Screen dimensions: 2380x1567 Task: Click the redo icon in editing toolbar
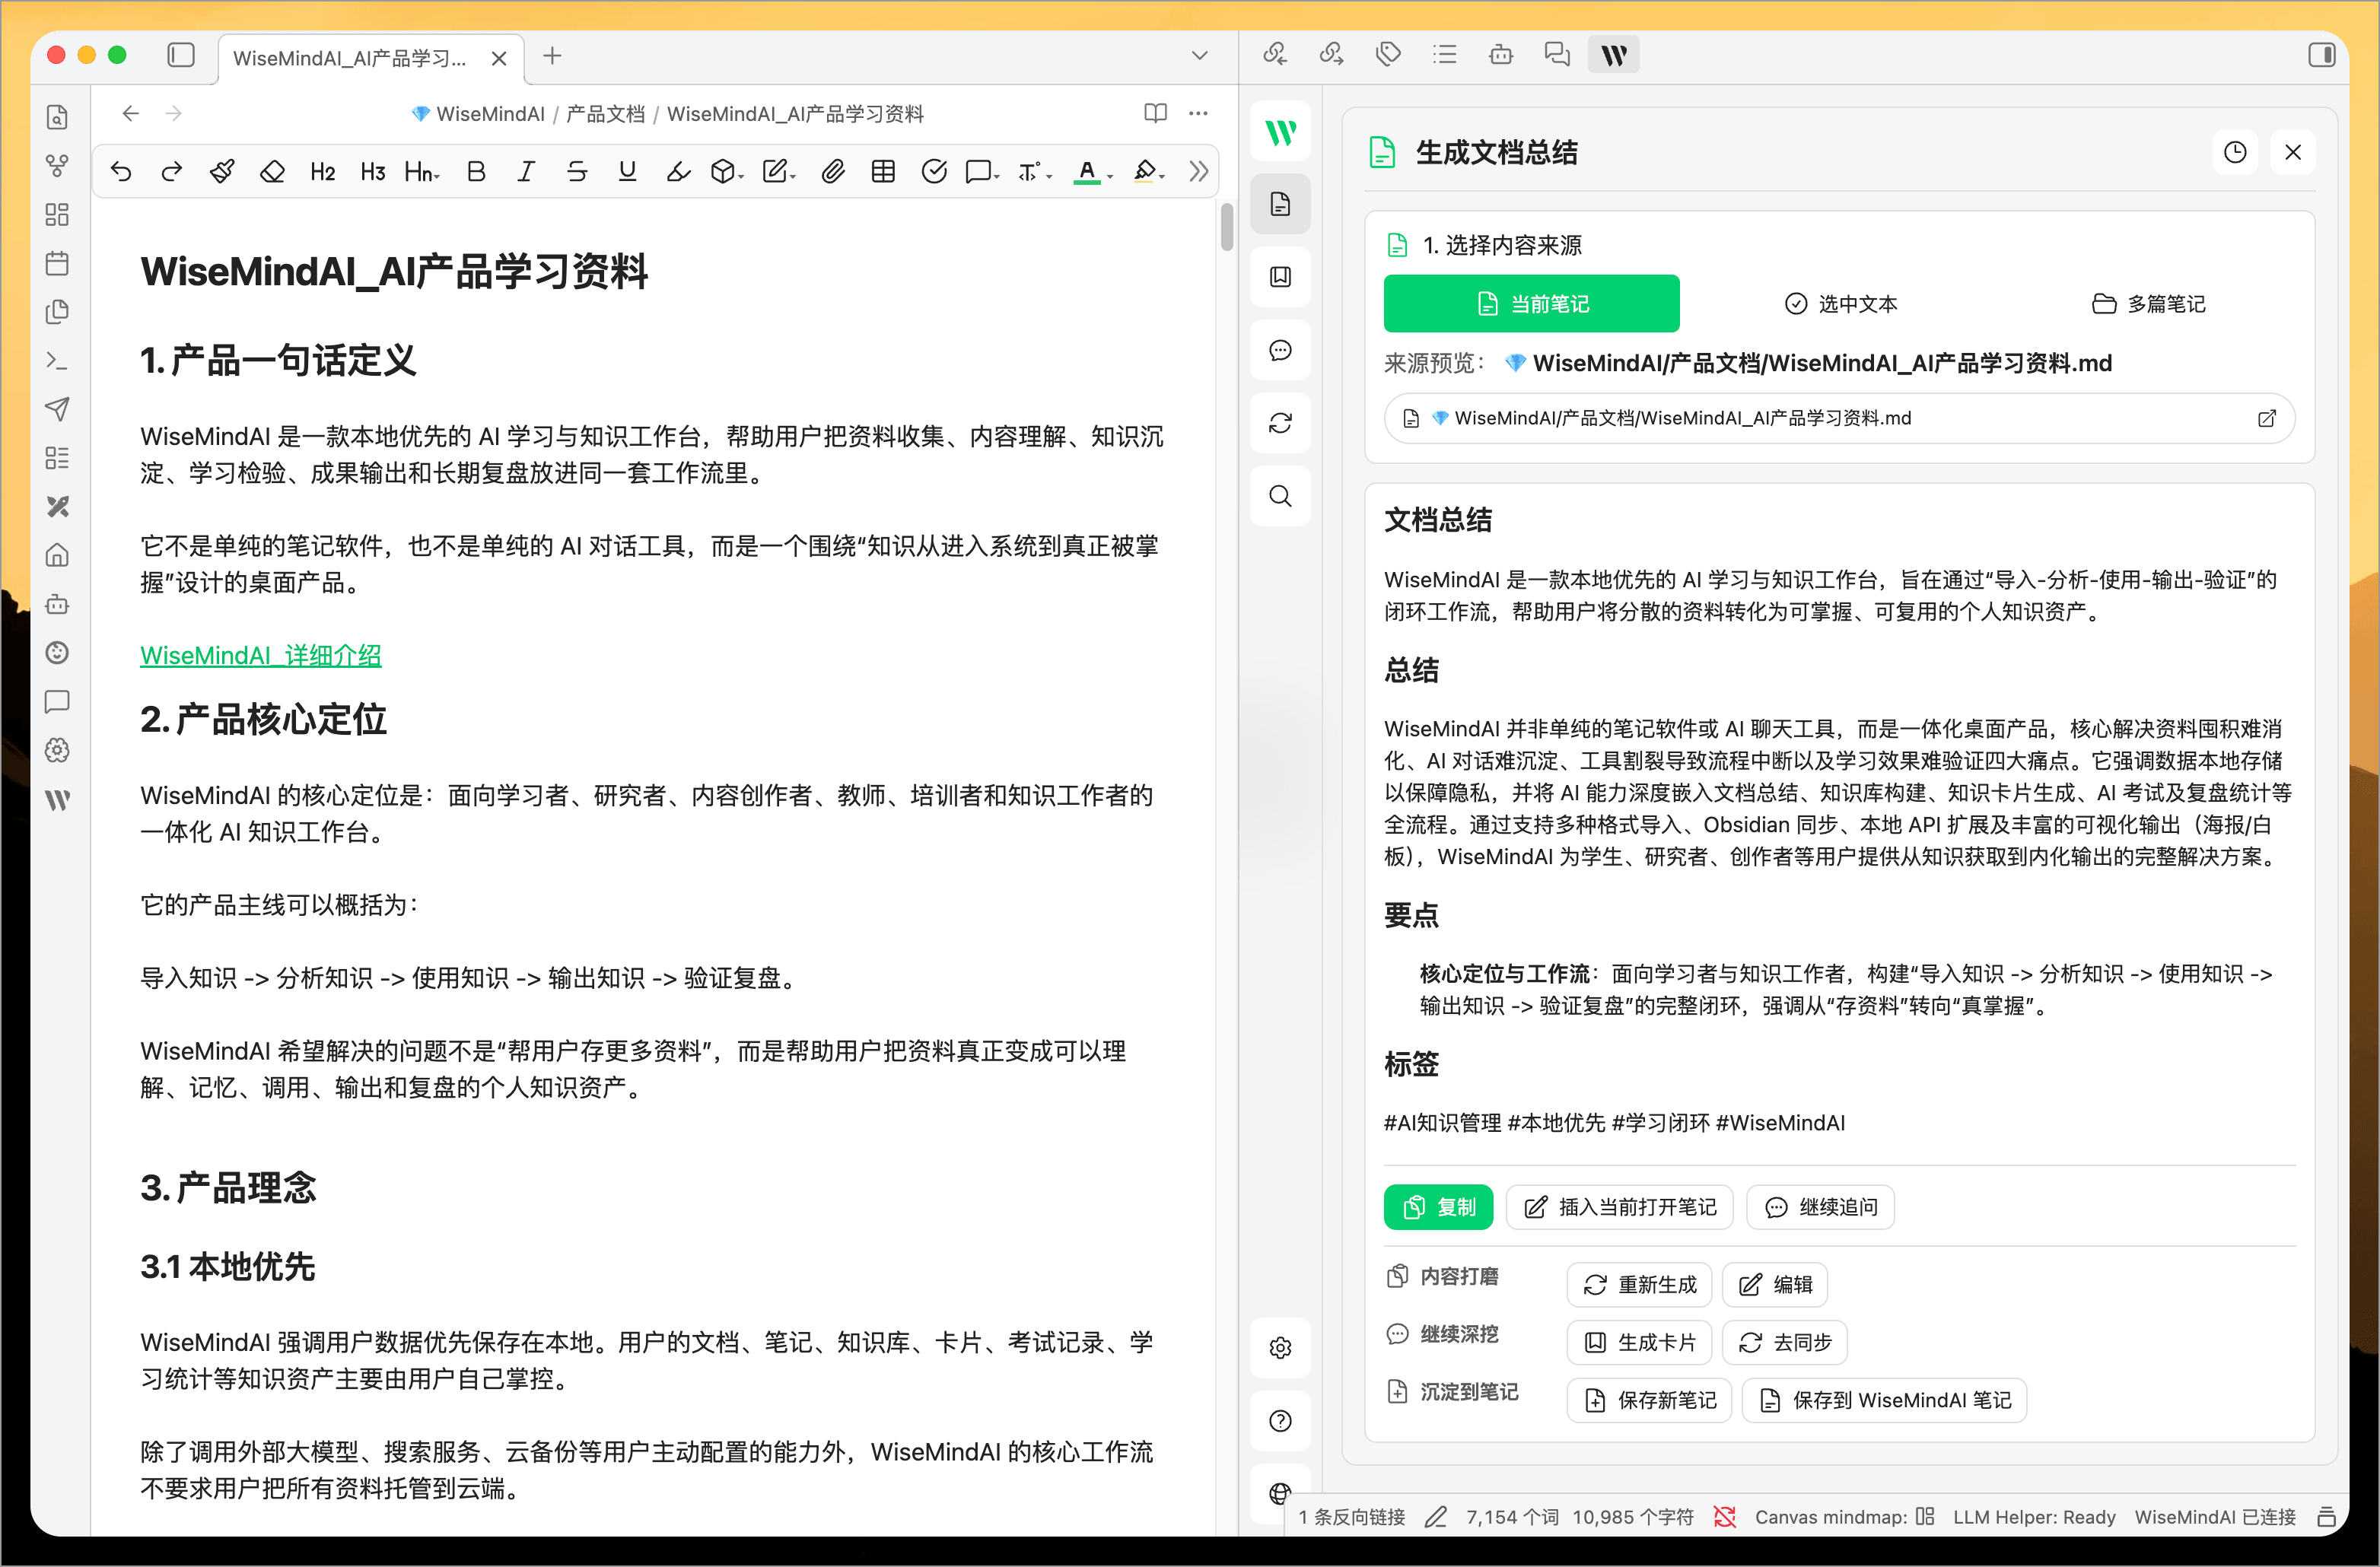point(172,172)
